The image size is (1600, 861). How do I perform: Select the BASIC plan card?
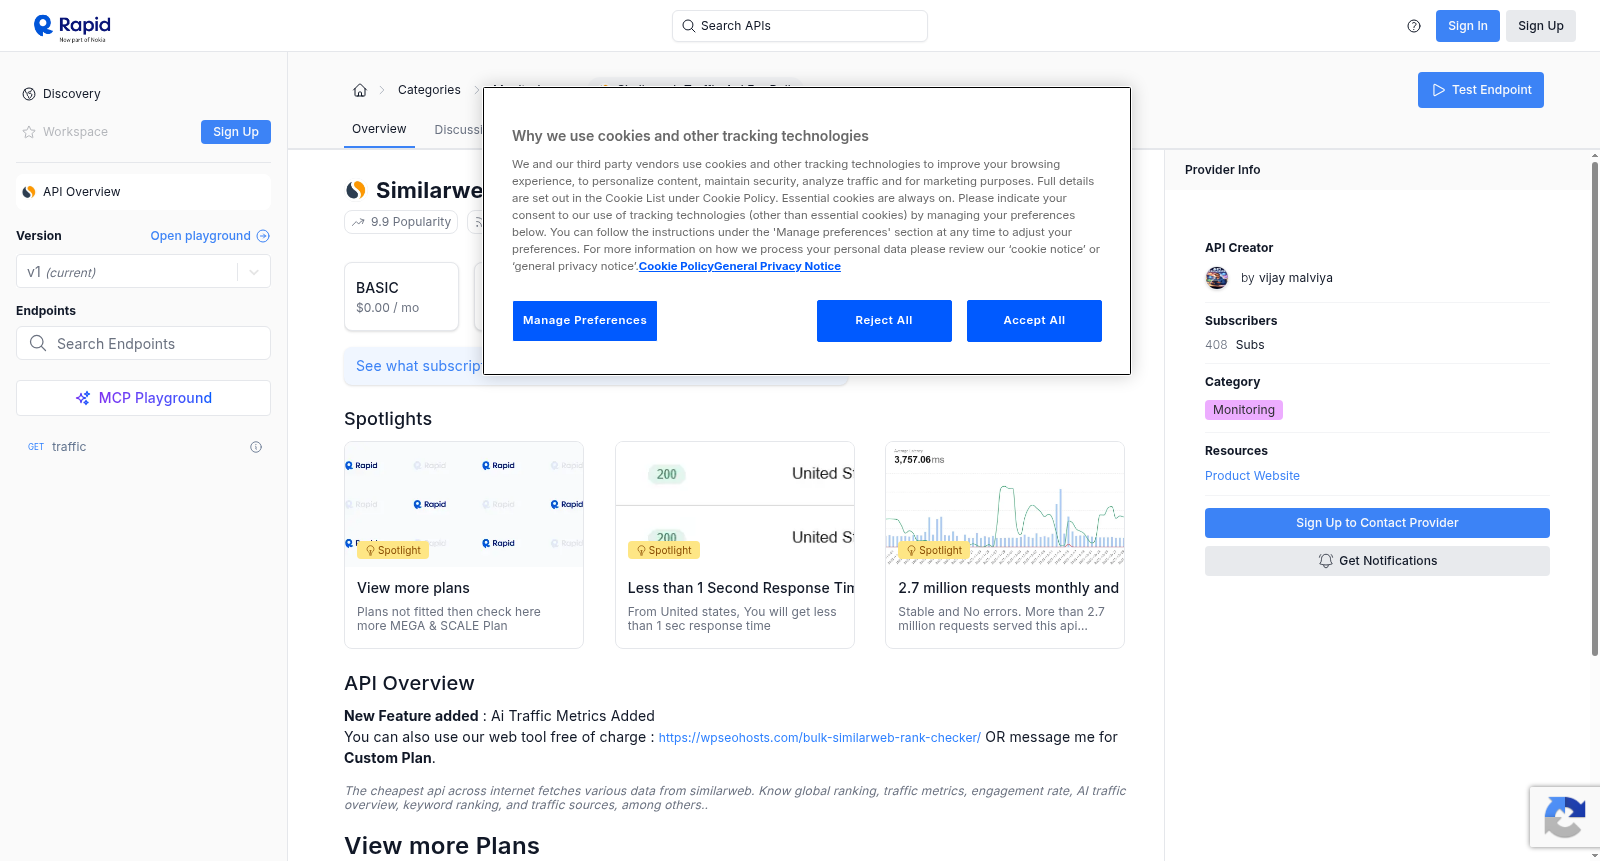(x=401, y=297)
